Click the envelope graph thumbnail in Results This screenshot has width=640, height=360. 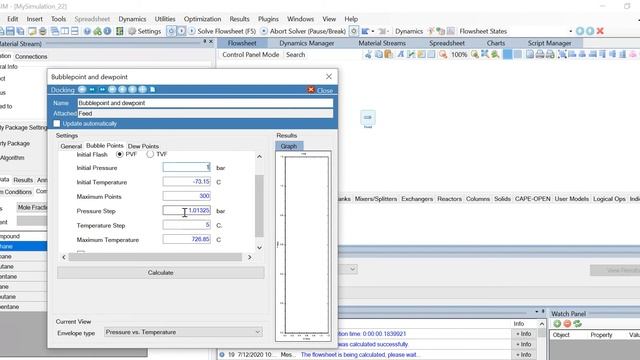303,247
